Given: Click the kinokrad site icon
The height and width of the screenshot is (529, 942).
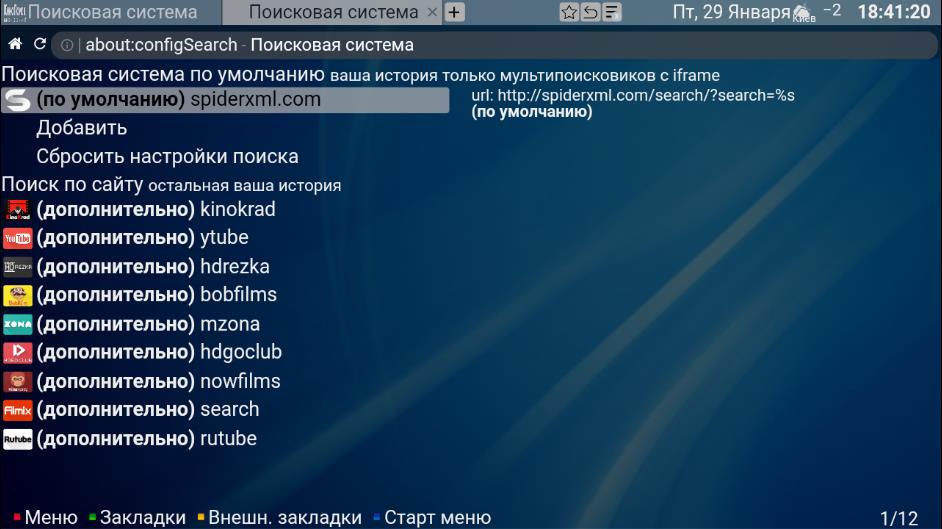Looking at the screenshot, I should tap(17, 210).
